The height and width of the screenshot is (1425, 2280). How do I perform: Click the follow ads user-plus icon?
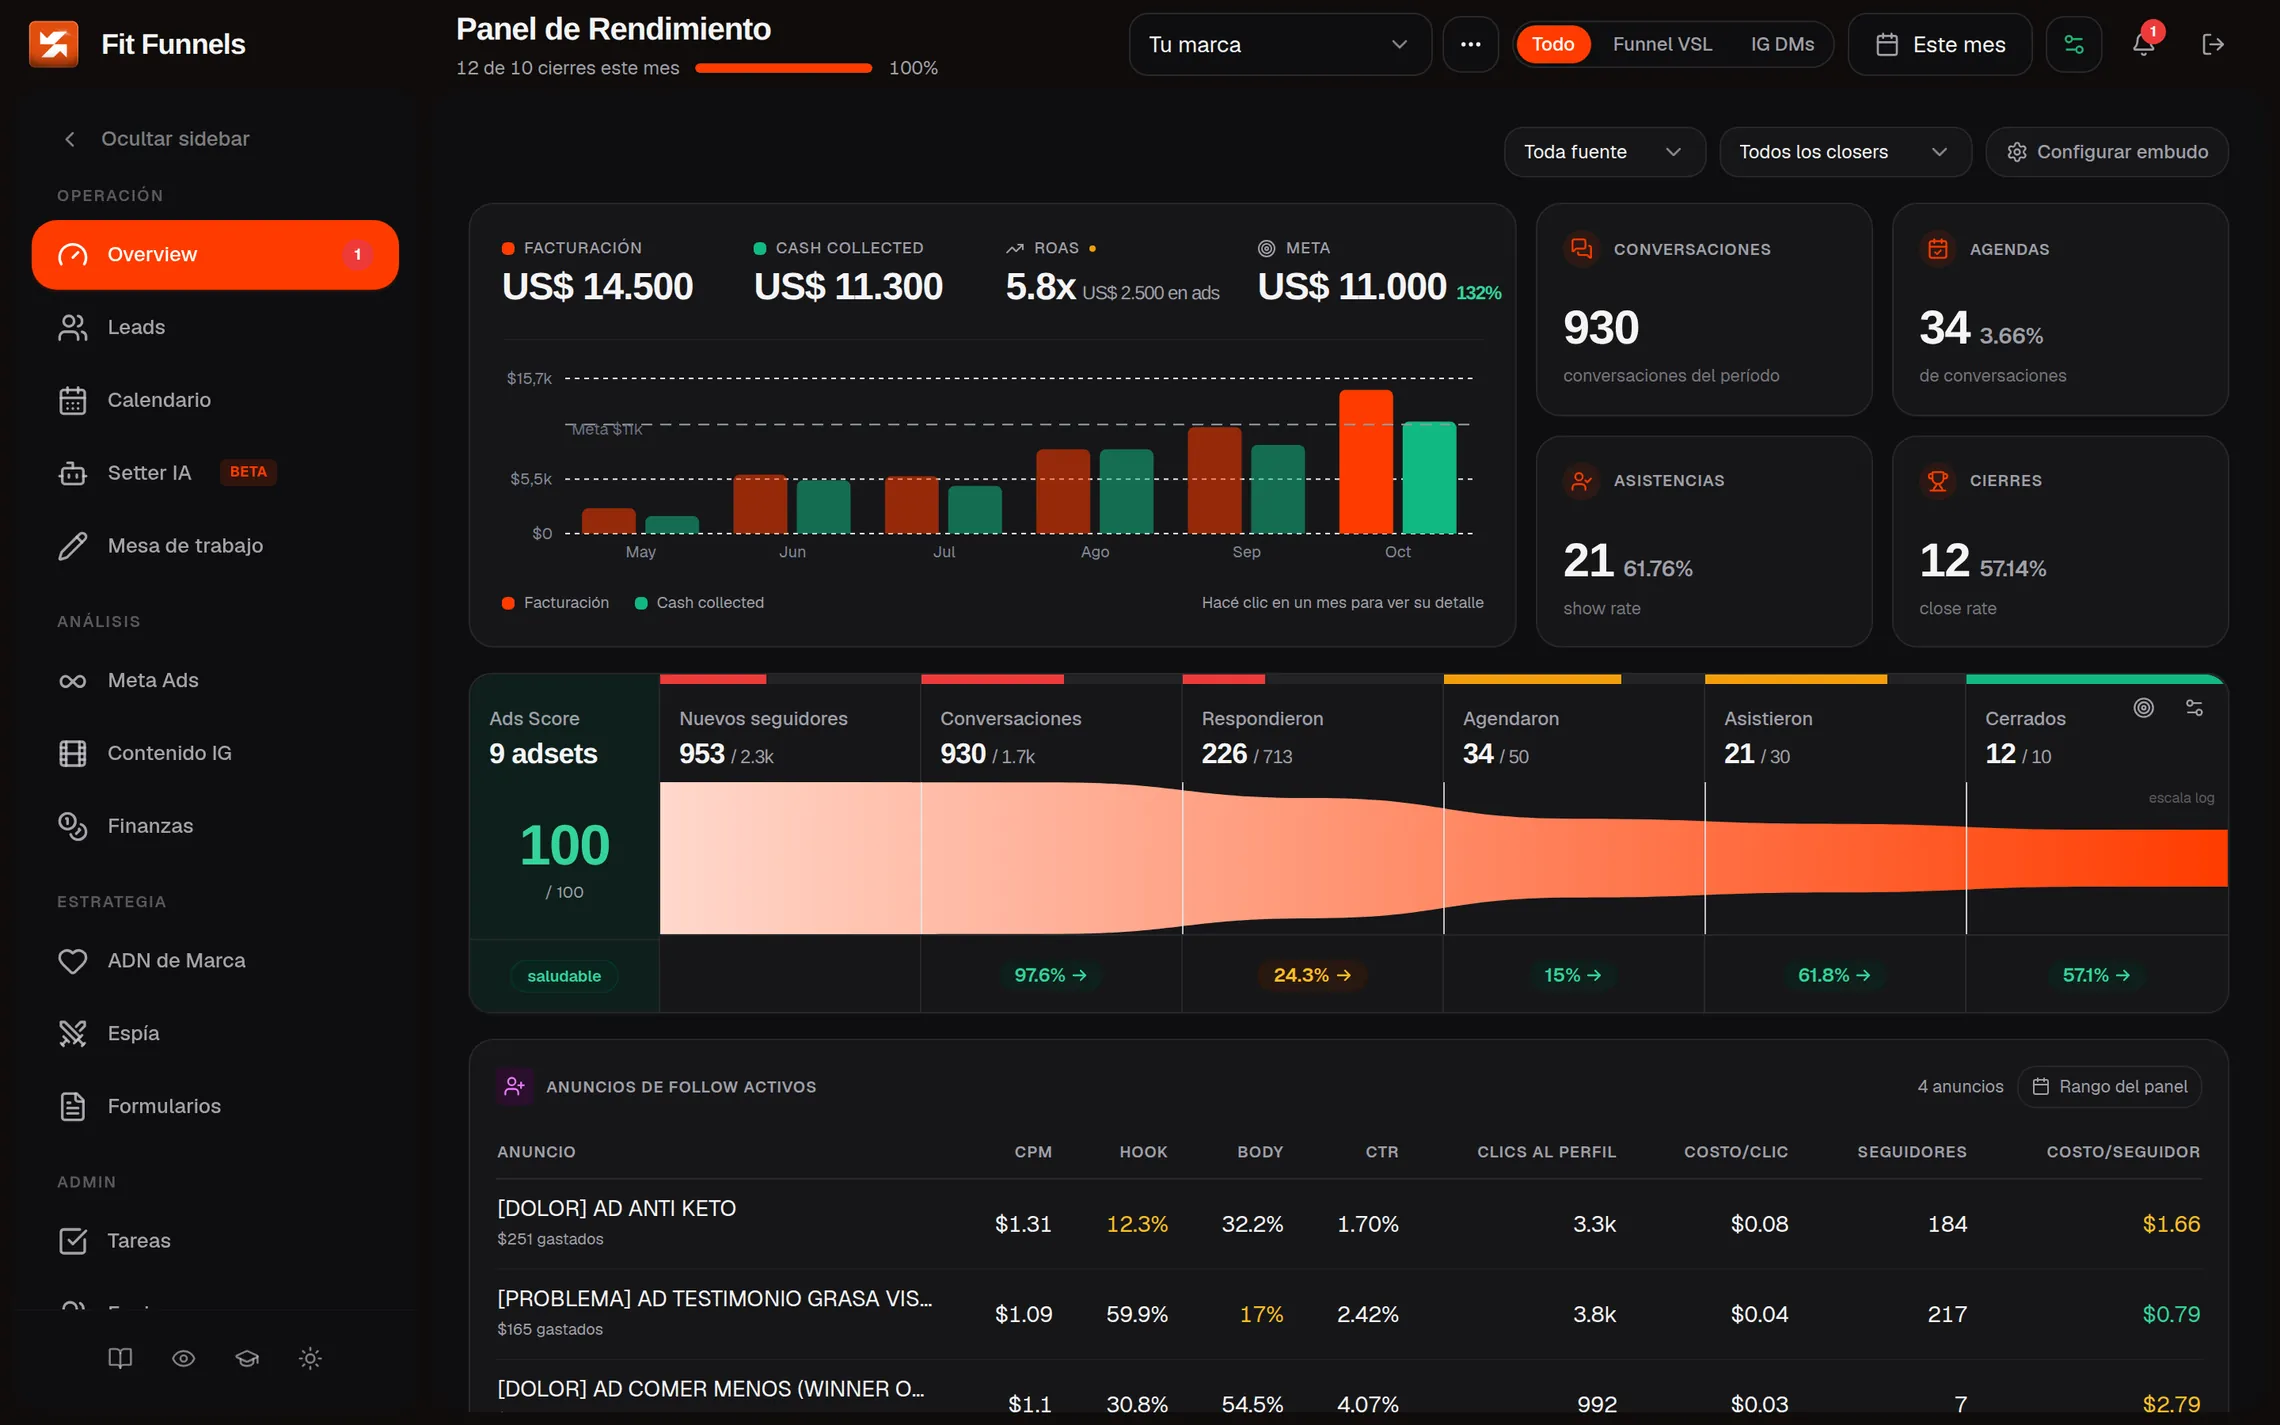(x=514, y=1086)
